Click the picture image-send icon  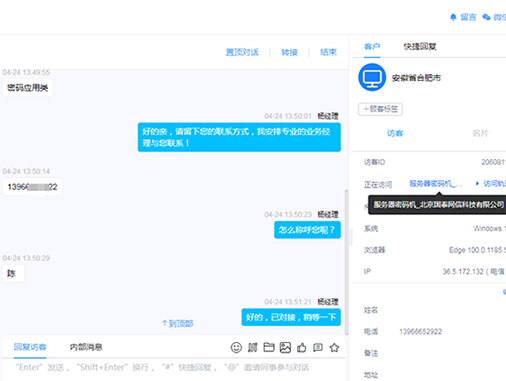(x=285, y=348)
